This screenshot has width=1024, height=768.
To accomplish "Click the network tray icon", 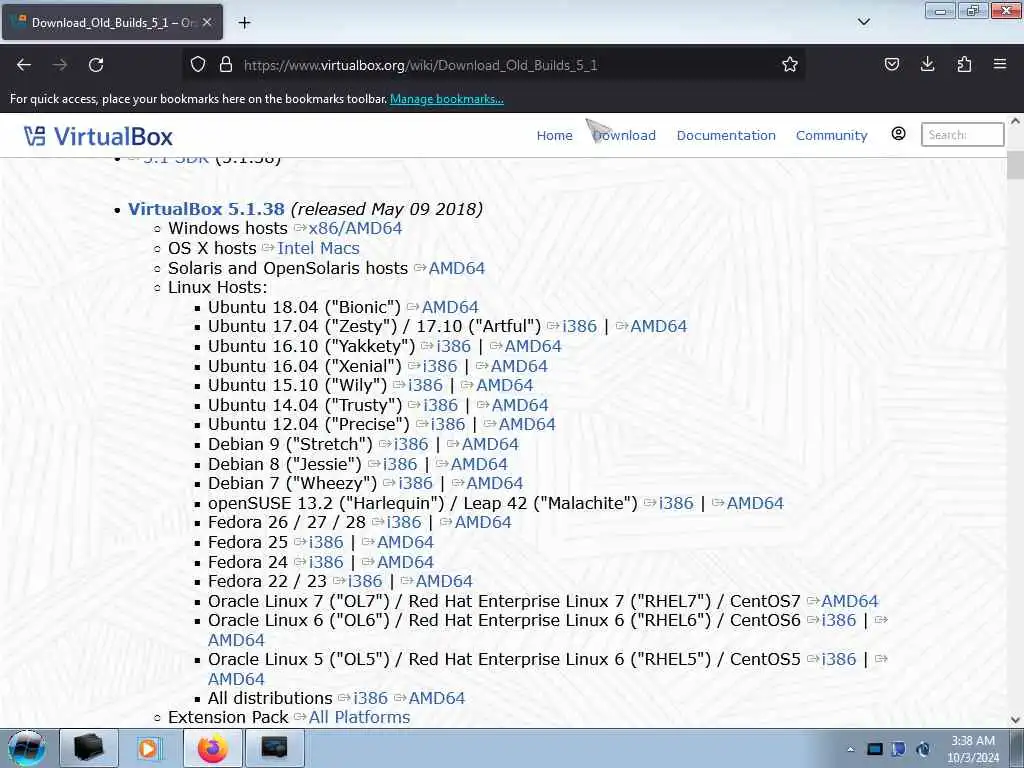I will pyautogui.click(x=874, y=749).
